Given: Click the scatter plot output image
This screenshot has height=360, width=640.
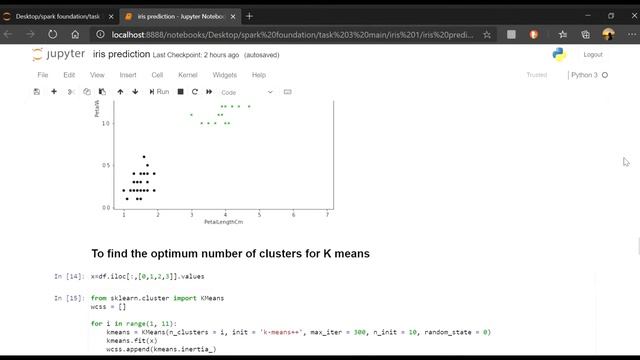Looking at the screenshot, I should pyautogui.click(x=214, y=162).
